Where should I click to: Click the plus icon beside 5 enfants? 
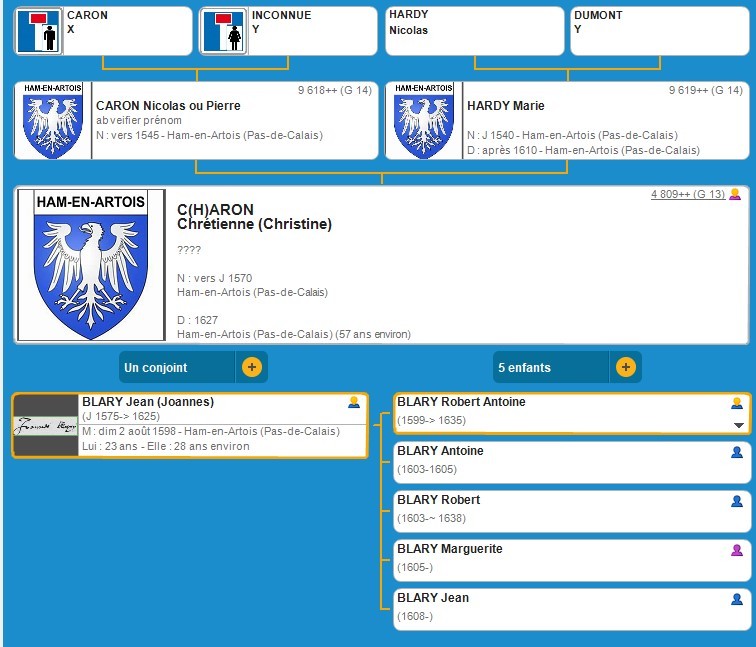click(625, 367)
